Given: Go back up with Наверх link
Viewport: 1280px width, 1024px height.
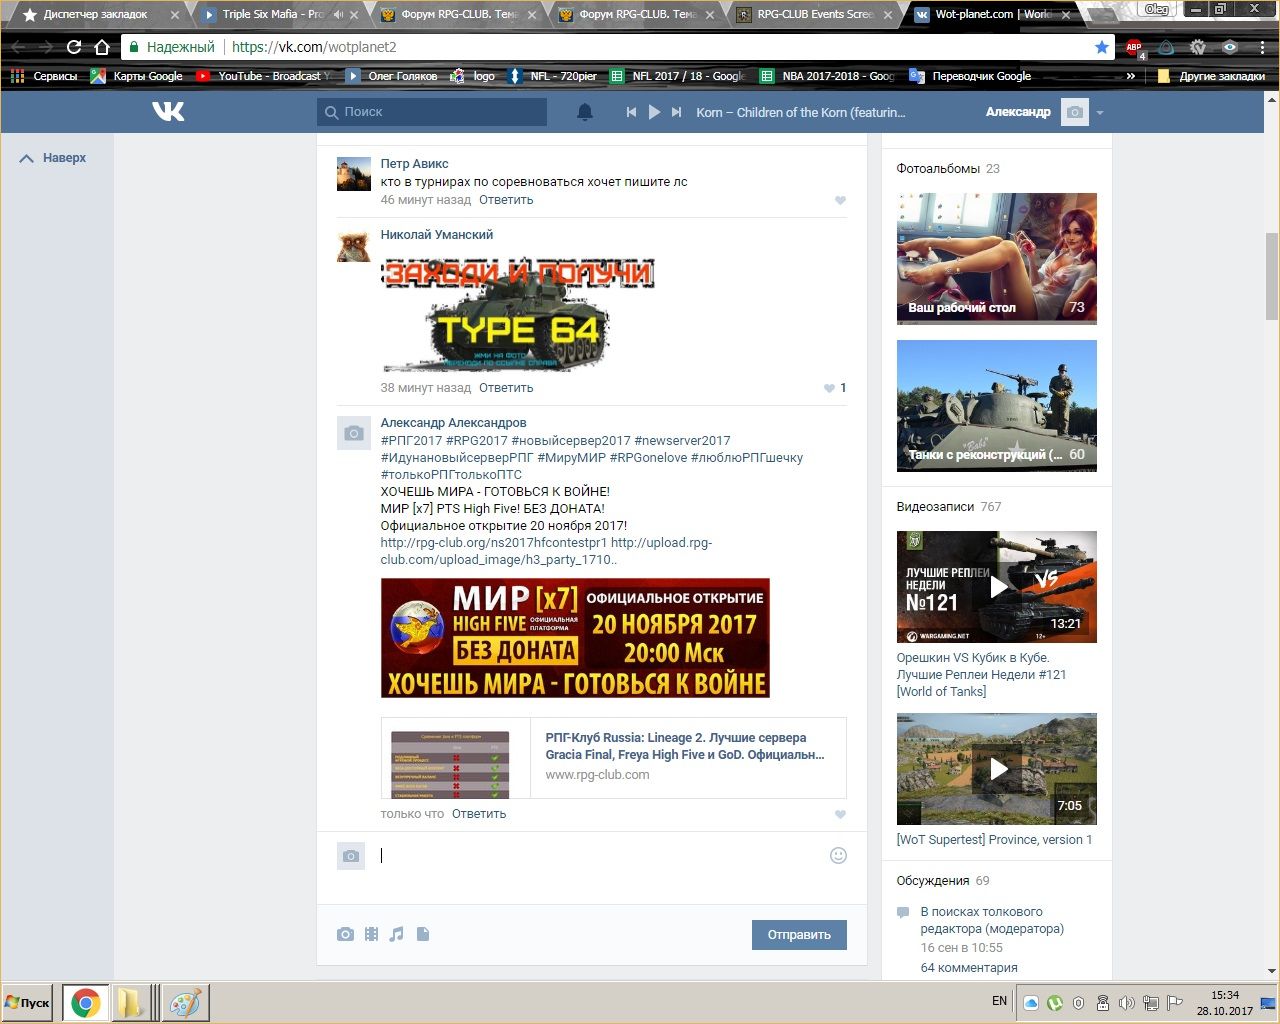Looking at the screenshot, I should 54,158.
